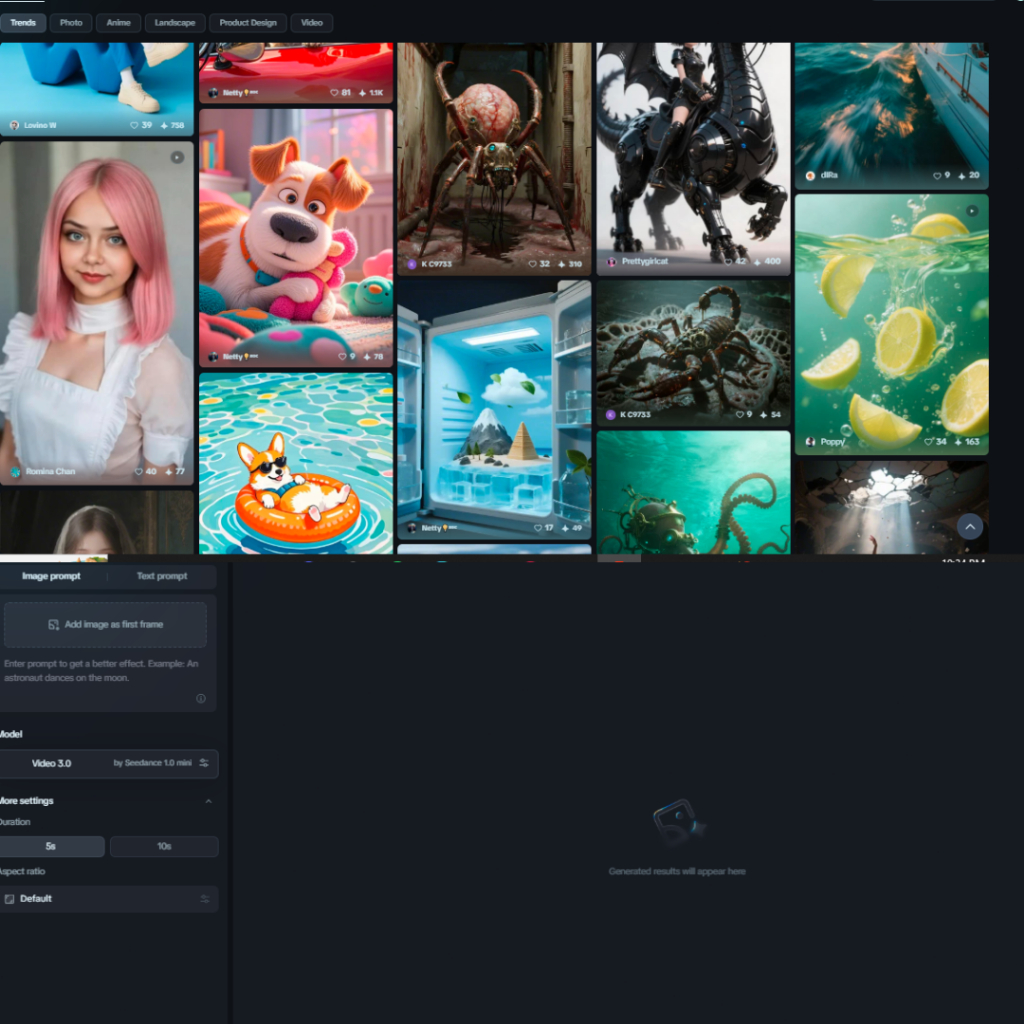Switch to the Photo category tab
1024x1024 pixels.
click(71, 23)
